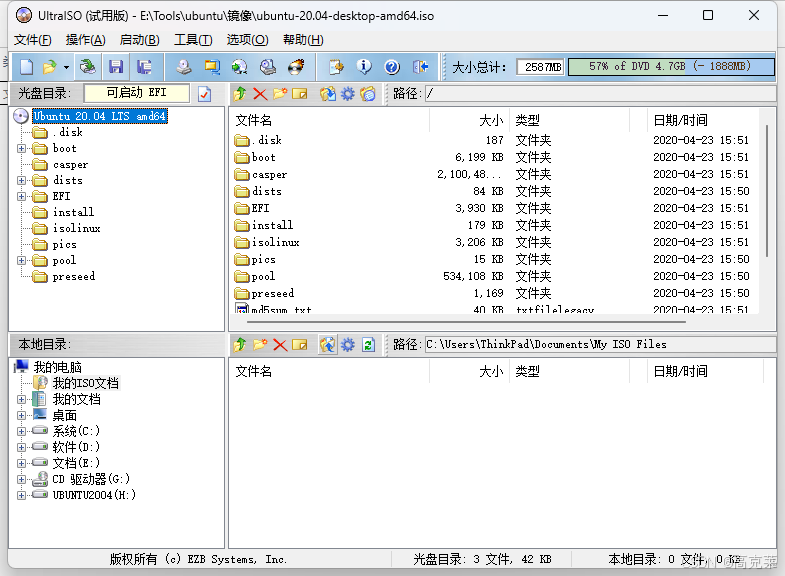The width and height of the screenshot is (785, 576).
Task: Expand 软件(D:) drive in local tree
Action: click(x=21, y=447)
